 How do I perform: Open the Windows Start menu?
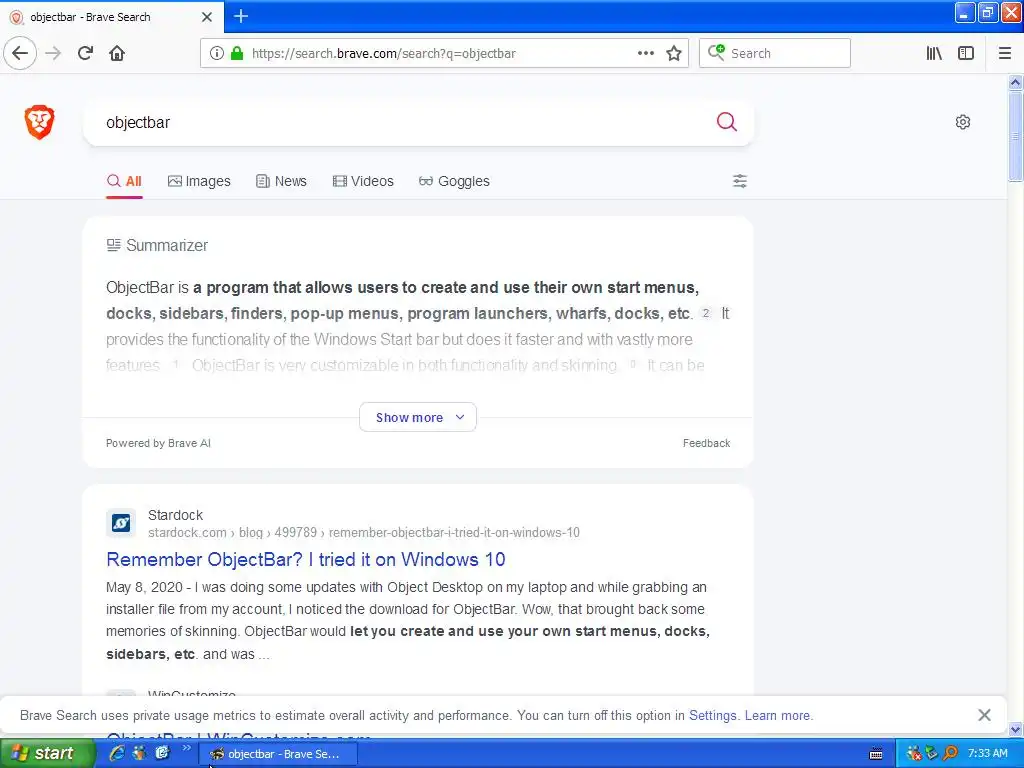click(46, 753)
